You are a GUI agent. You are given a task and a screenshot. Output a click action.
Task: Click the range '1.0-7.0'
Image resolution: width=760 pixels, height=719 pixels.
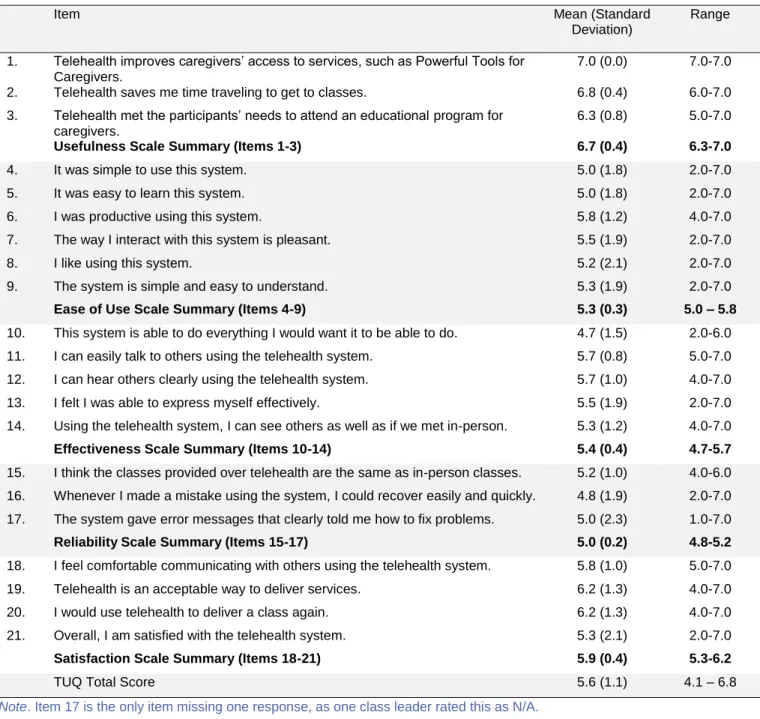tap(710, 519)
